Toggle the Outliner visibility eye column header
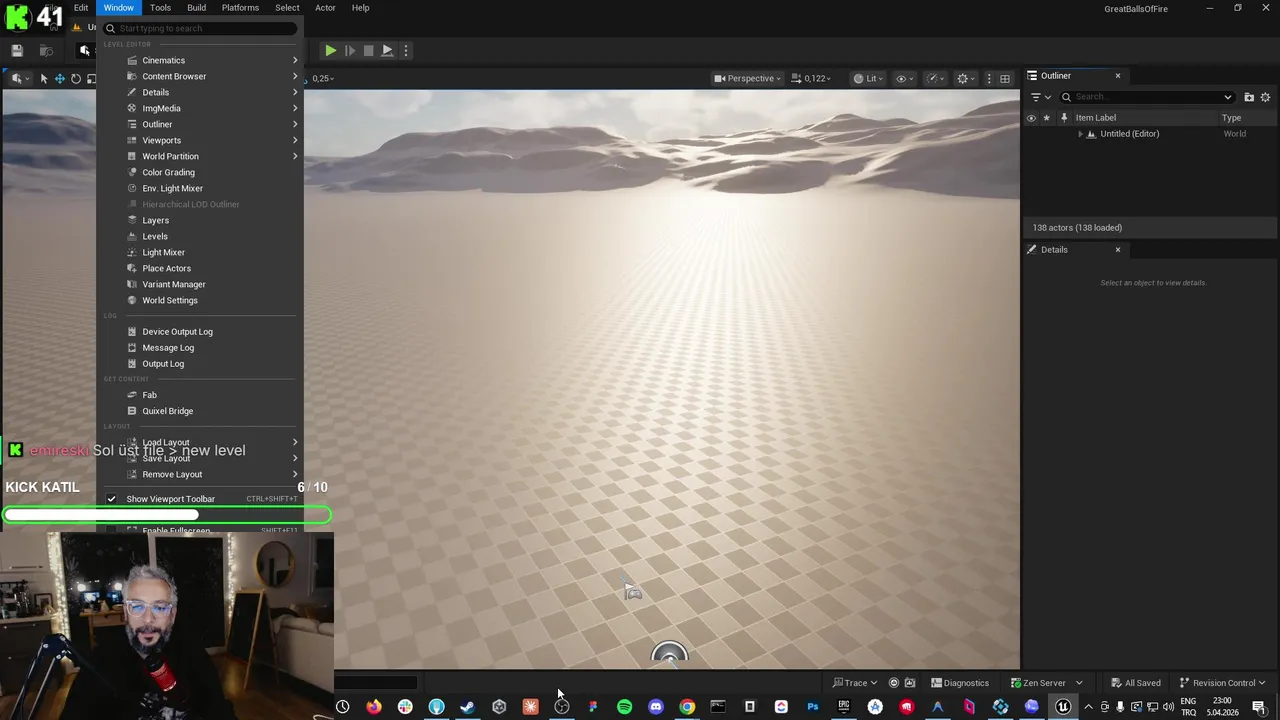1280x720 pixels. (1031, 118)
